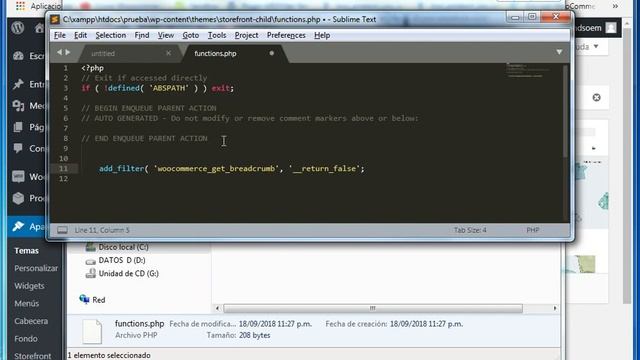Click Explorer scrollbar left arrow
Screen dimensions: 640x360
pyautogui.click(x=217, y=308)
